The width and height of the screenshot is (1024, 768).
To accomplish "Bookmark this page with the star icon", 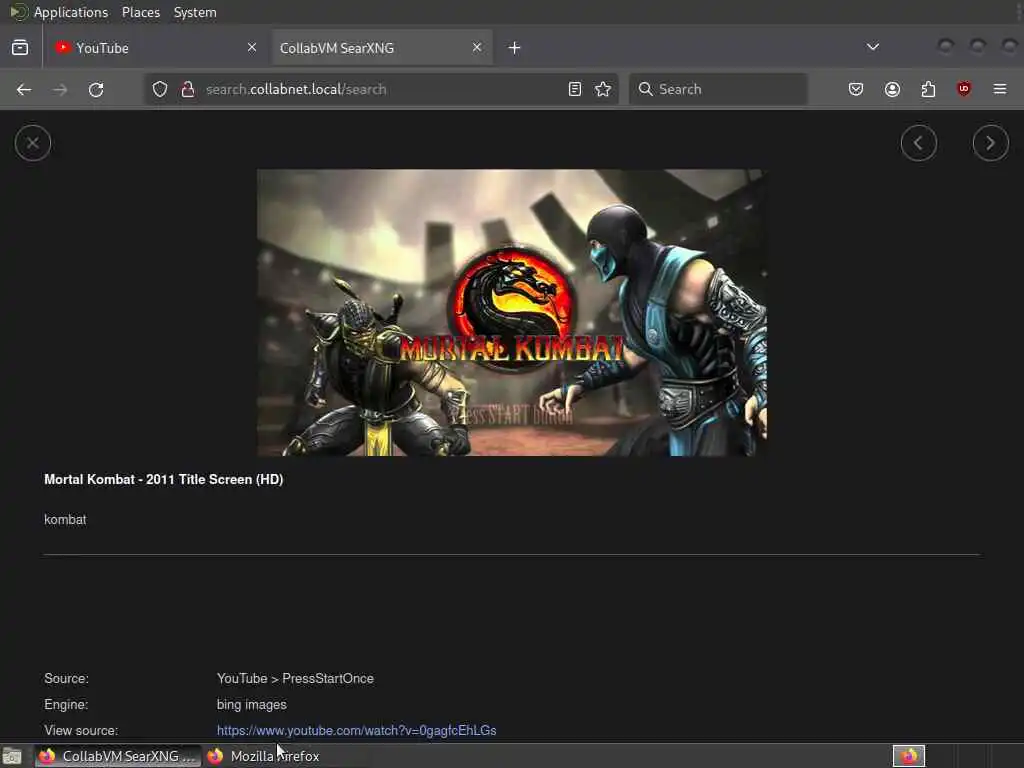I will (x=603, y=89).
